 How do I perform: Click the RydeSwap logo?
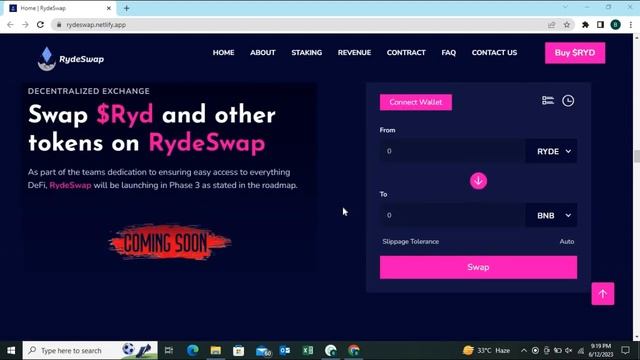tap(71, 59)
